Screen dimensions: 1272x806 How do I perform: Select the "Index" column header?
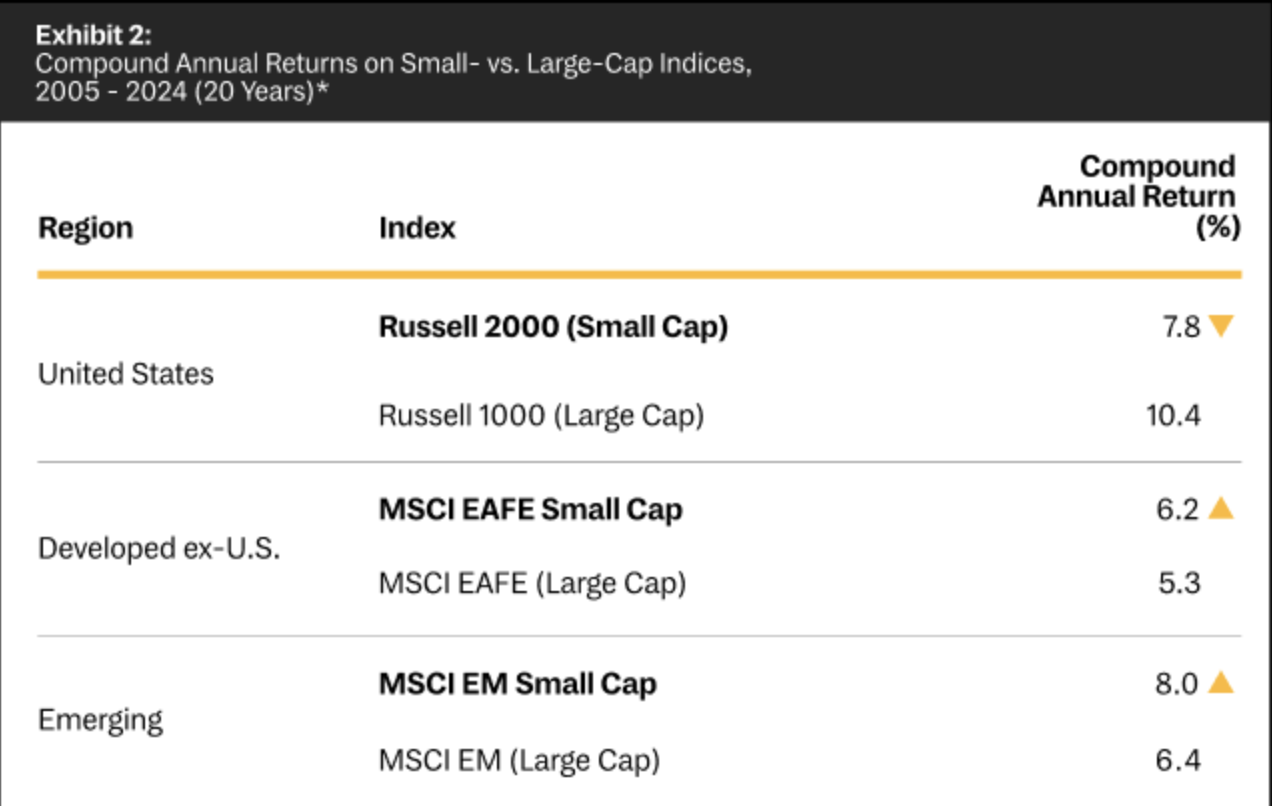pyautogui.click(x=417, y=228)
